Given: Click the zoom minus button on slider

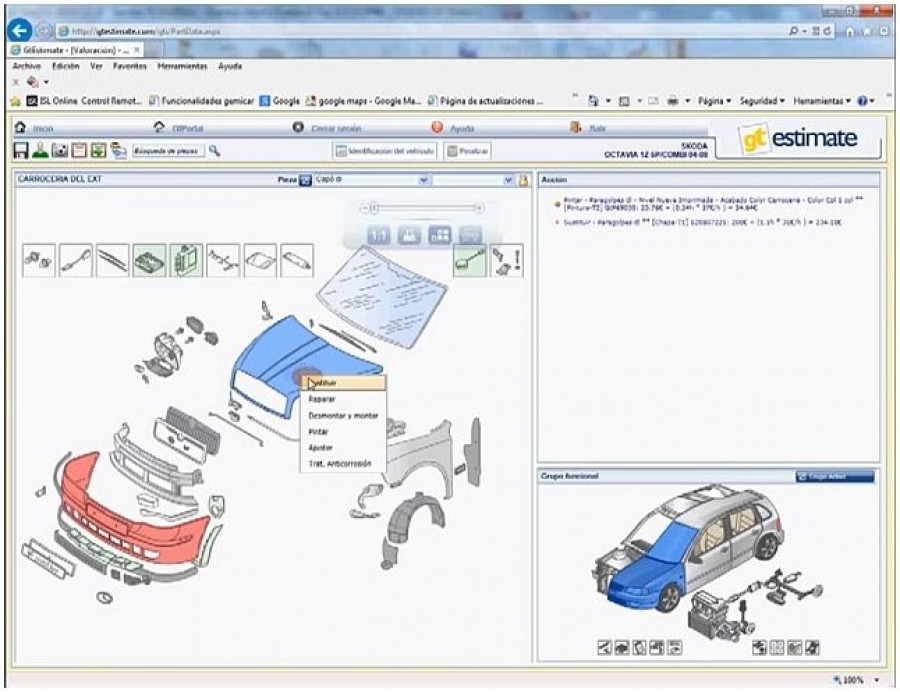Looking at the screenshot, I should coord(363,208).
